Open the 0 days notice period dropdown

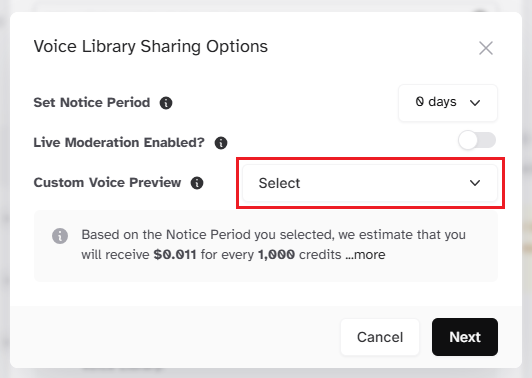(x=448, y=102)
